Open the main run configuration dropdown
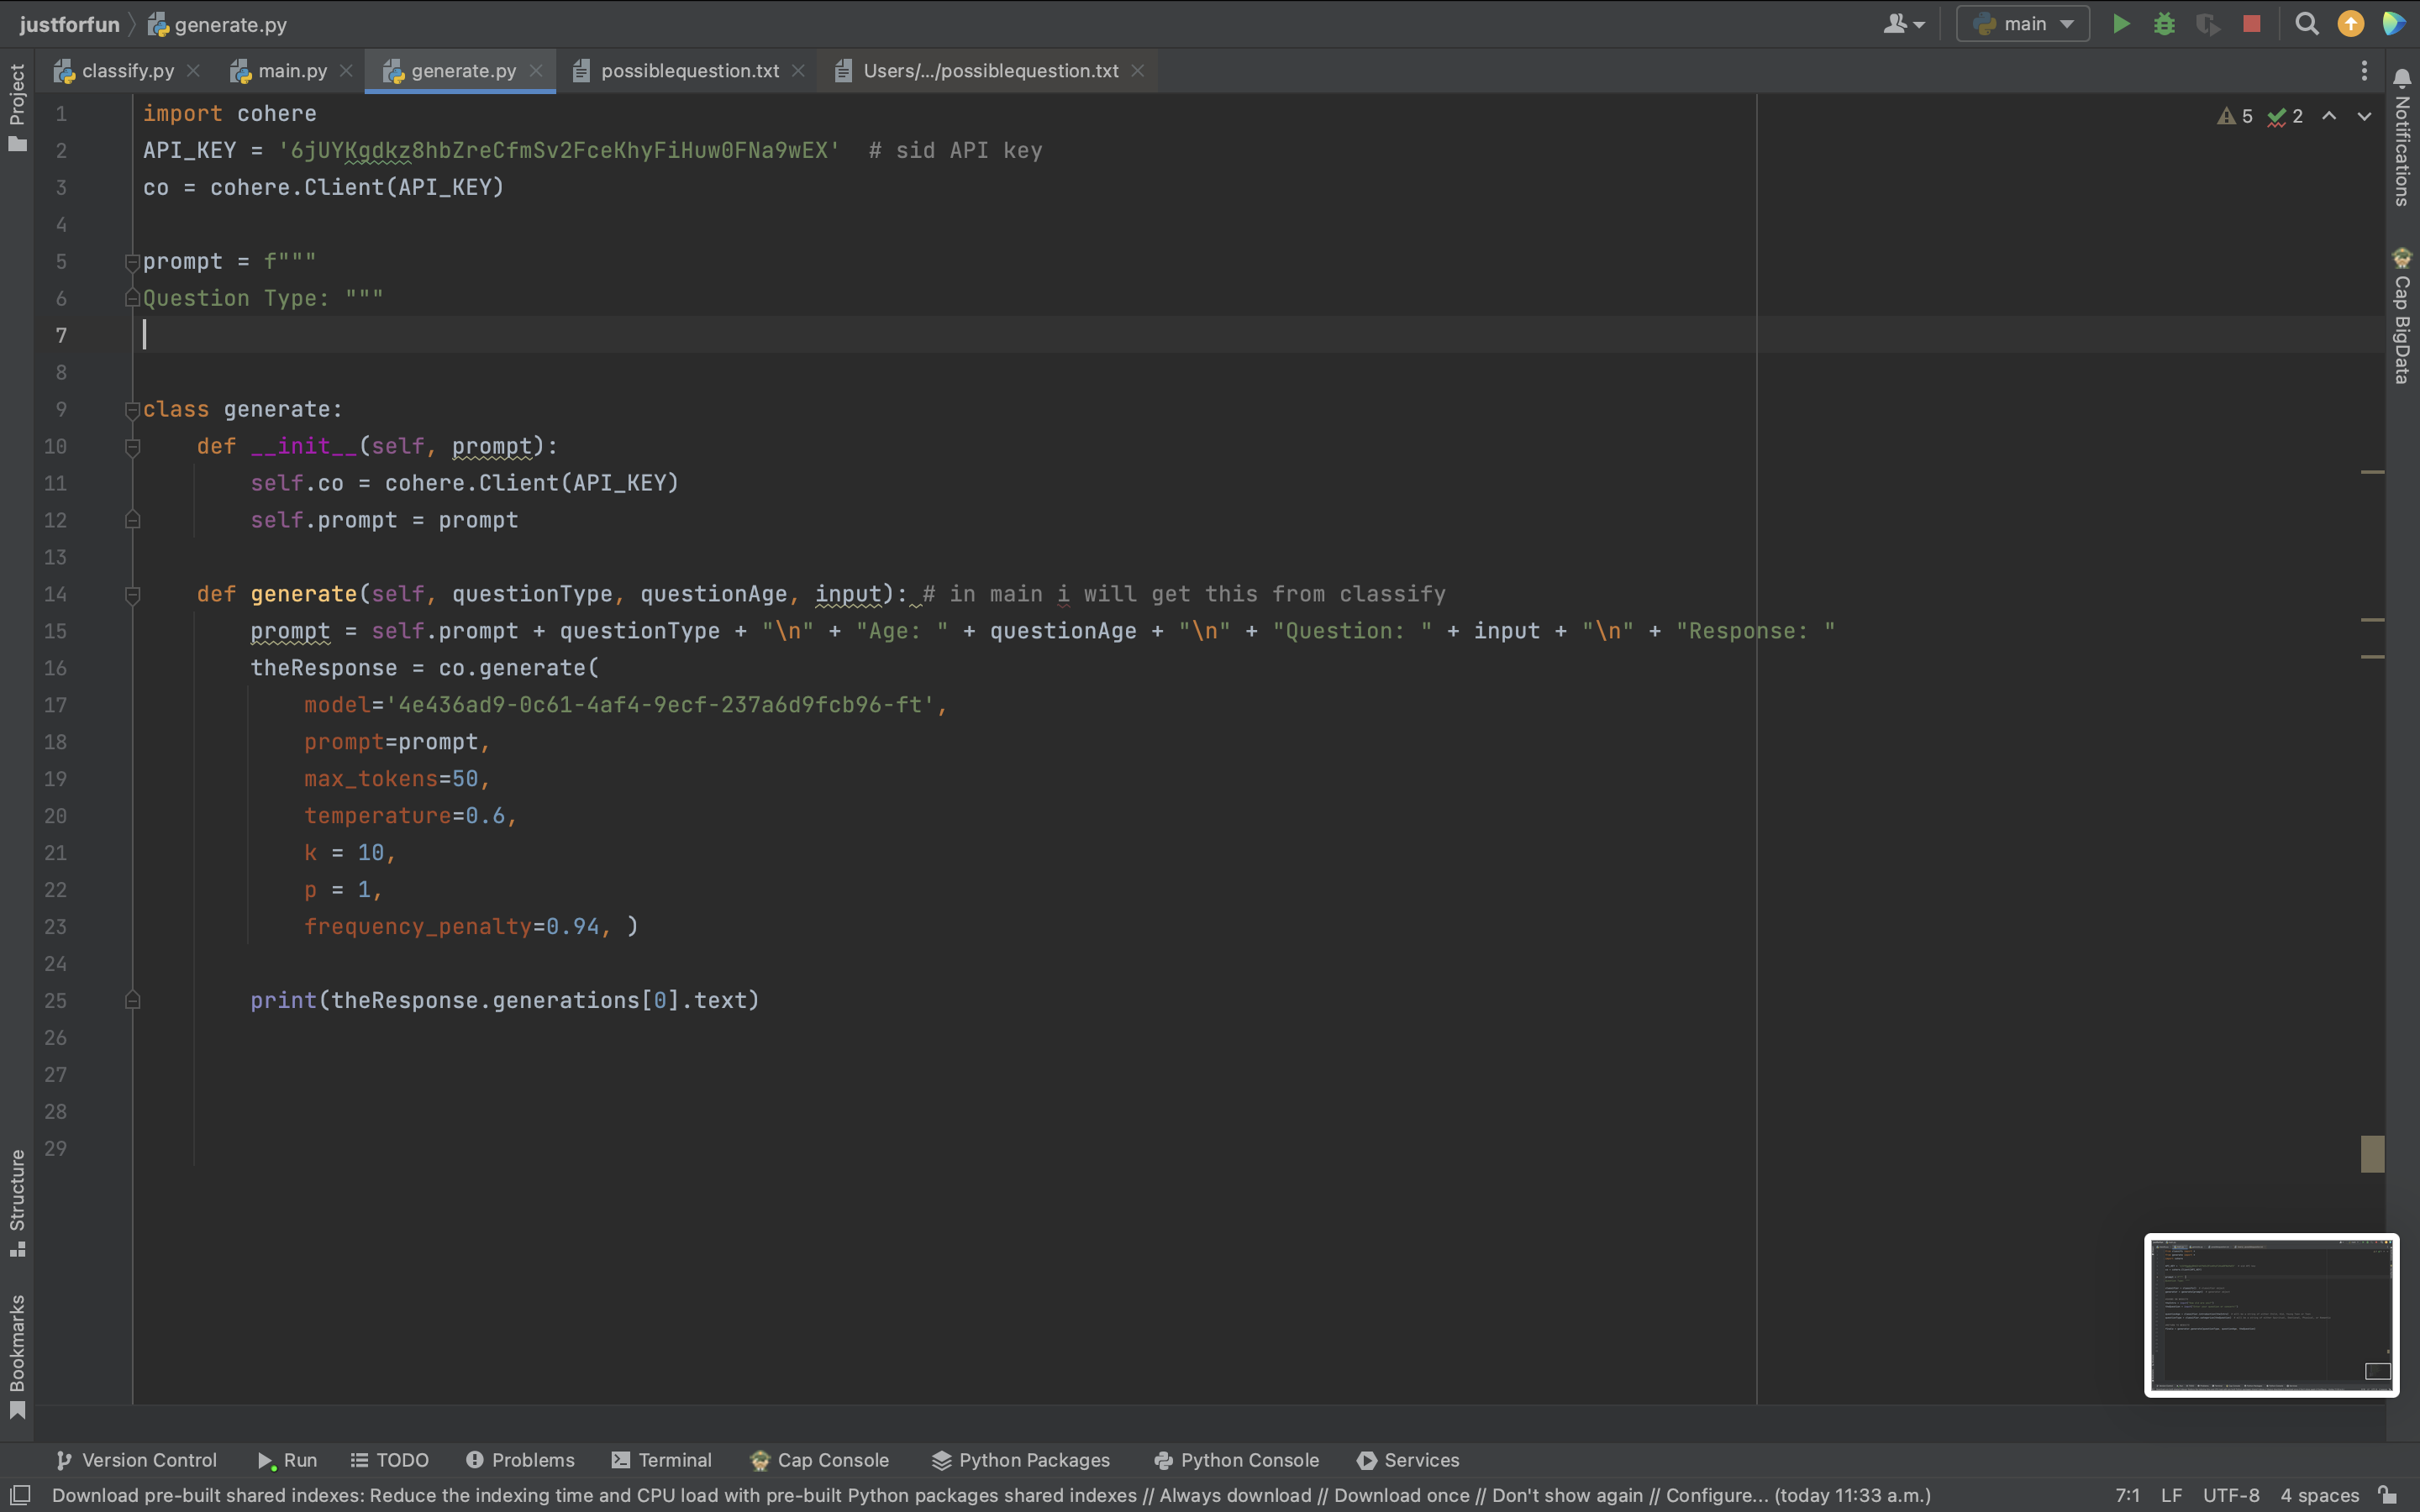This screenshot has width=2420, height=1512. tap(2022, 24)
